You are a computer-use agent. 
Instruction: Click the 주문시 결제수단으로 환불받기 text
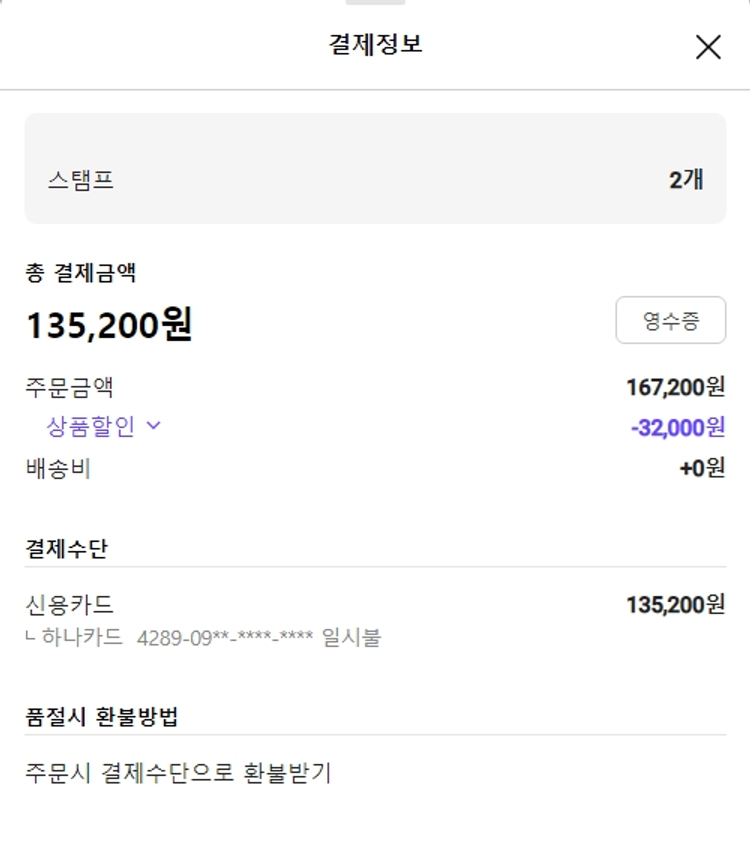tap(178, 772)
